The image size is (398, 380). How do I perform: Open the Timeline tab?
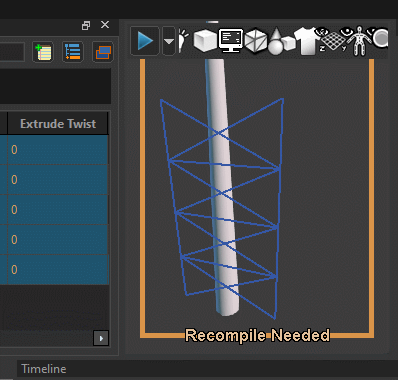tap(44, 369)
